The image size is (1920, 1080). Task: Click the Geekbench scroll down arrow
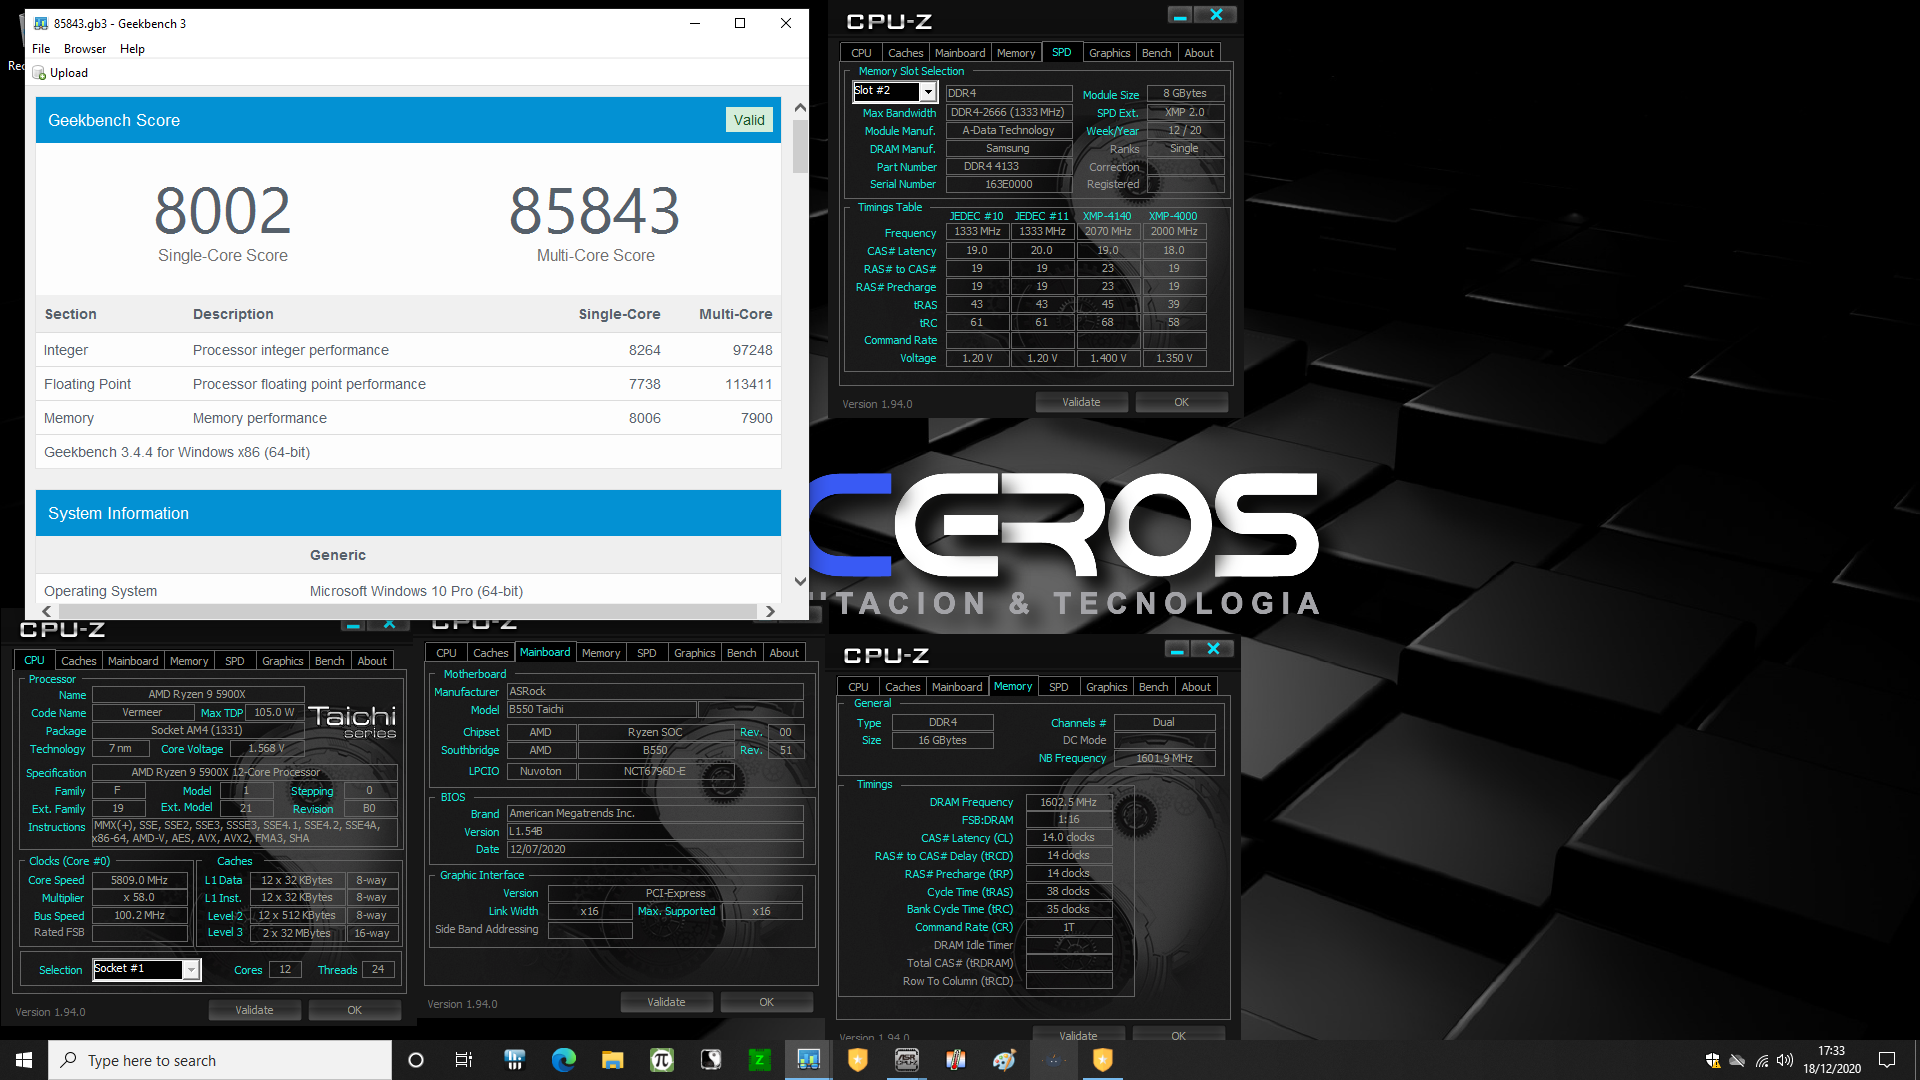coord(800,581)
